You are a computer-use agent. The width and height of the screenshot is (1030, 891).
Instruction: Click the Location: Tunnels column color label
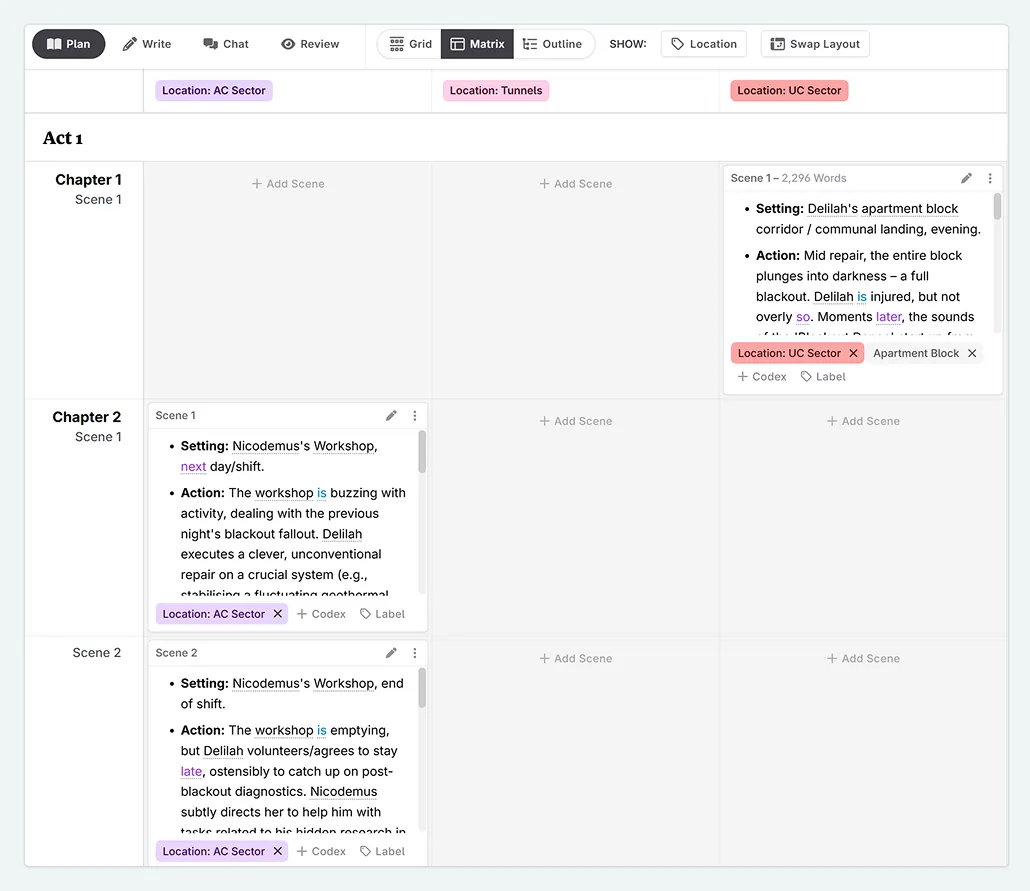click(x=496, y=91)
